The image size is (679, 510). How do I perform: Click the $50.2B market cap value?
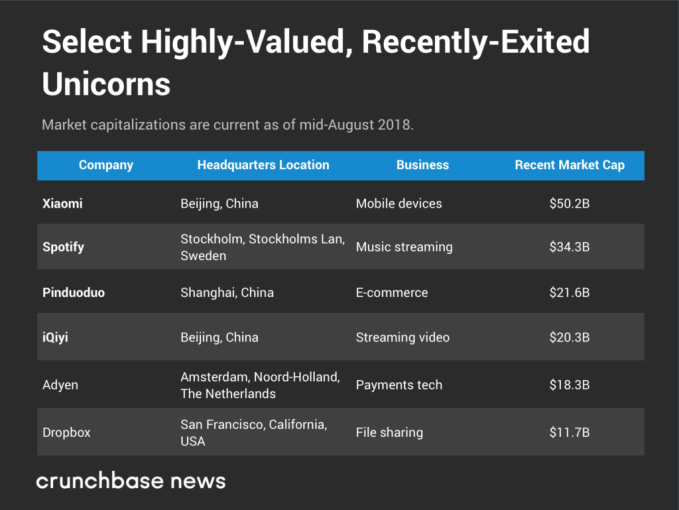click(x=569, y=203)
